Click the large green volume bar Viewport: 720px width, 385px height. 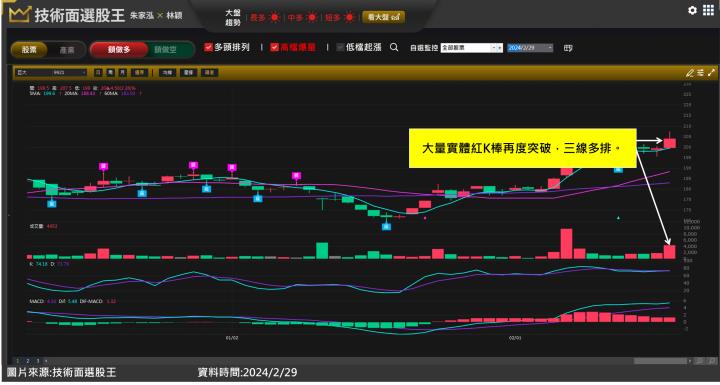point(322,251)
